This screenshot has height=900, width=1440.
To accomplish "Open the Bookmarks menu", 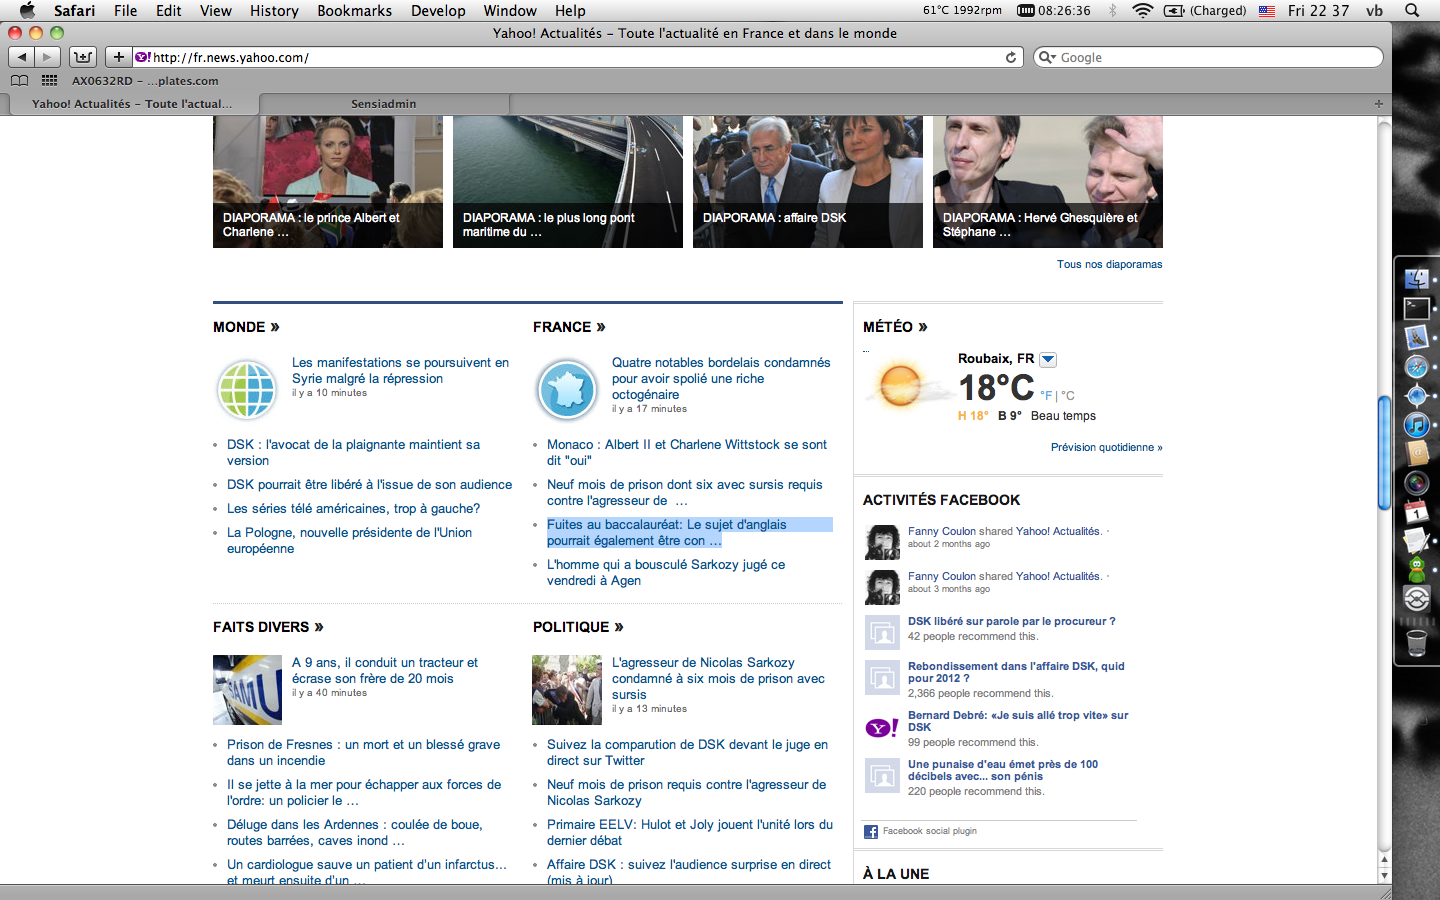I will pyautogui.click(x=354, y=10).
